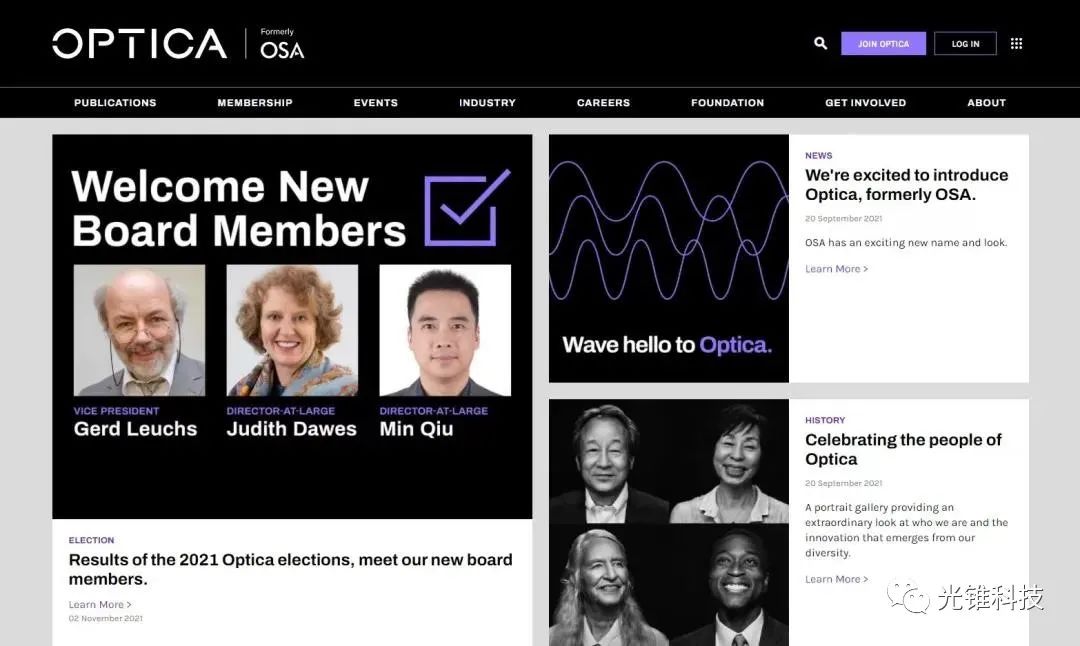Click the JOIN OPTICA button
This screenshot has width=1080, height=646.
(x=883, y=44)
